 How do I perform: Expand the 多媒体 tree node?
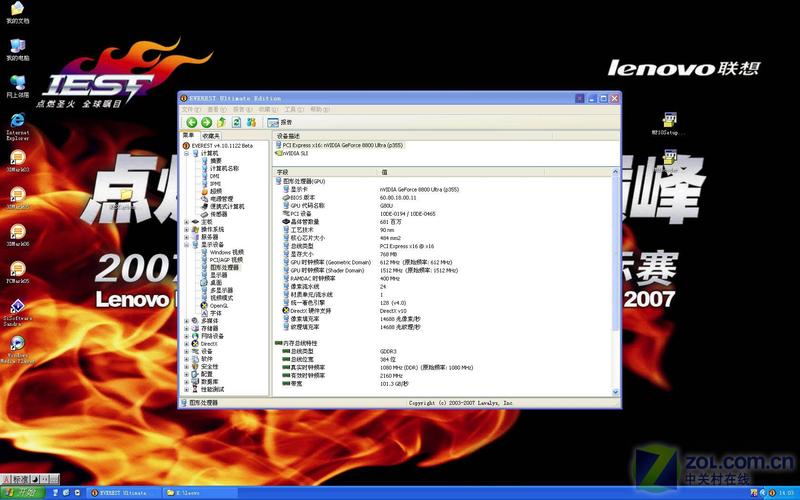(187, 321)
